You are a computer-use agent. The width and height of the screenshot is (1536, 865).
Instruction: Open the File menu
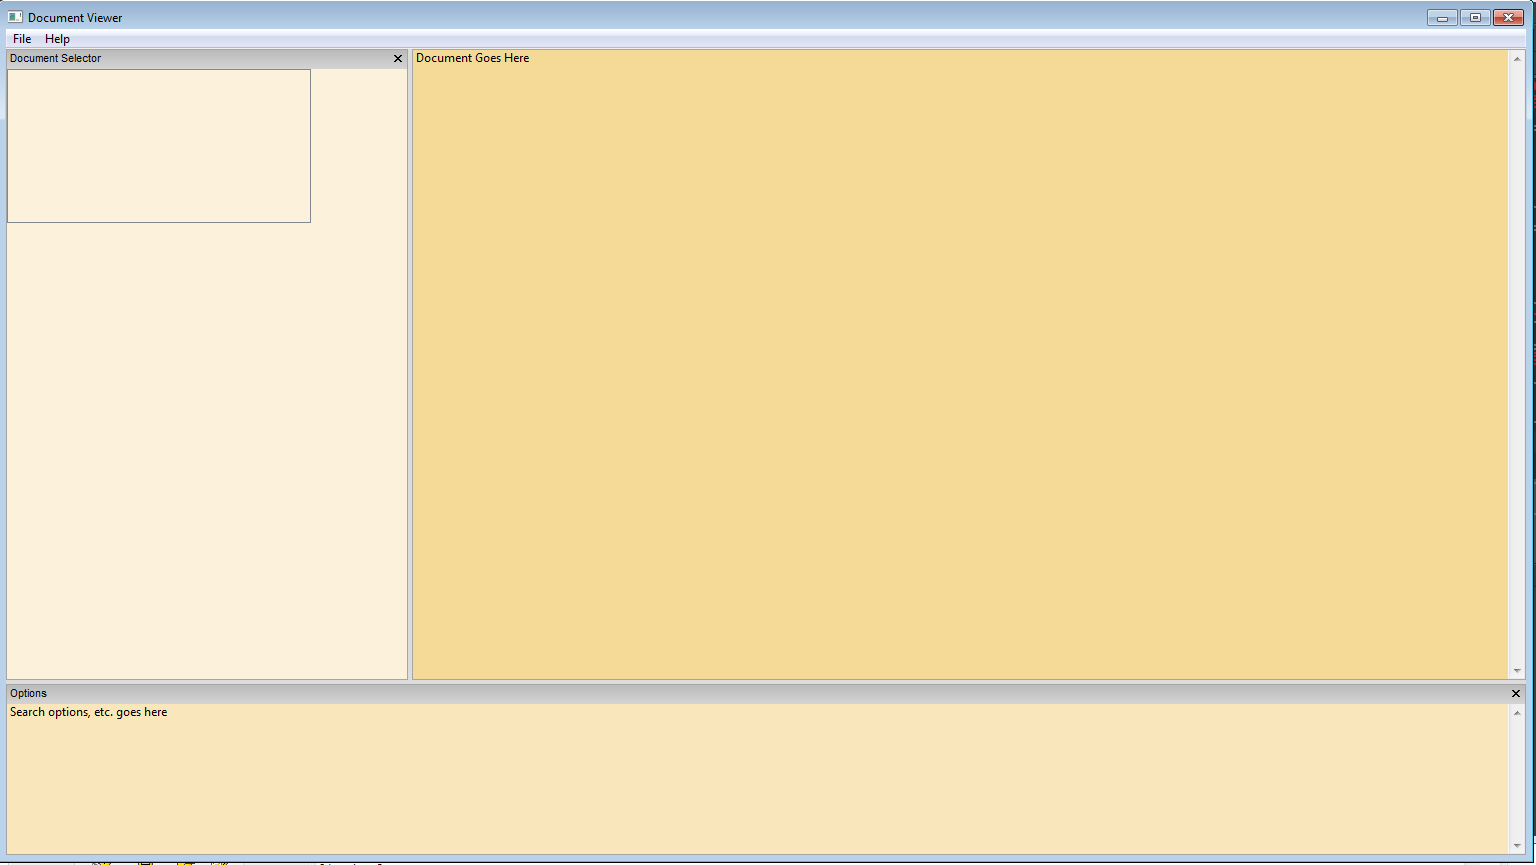[22, 39]
